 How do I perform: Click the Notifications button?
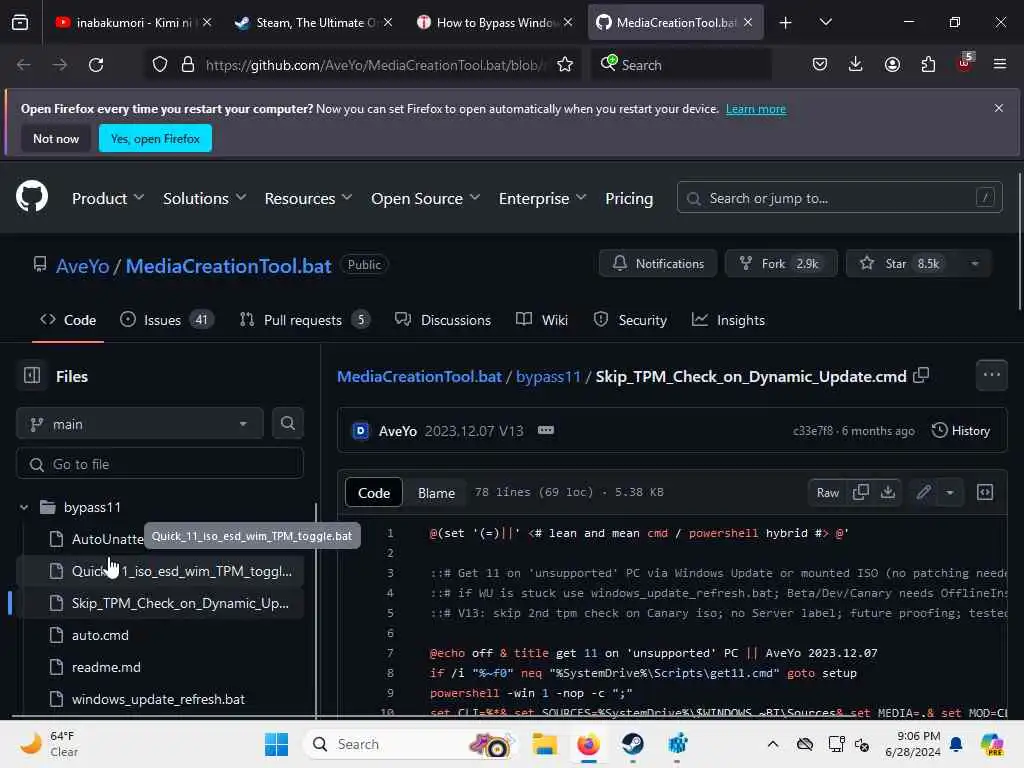coord(658,264)
